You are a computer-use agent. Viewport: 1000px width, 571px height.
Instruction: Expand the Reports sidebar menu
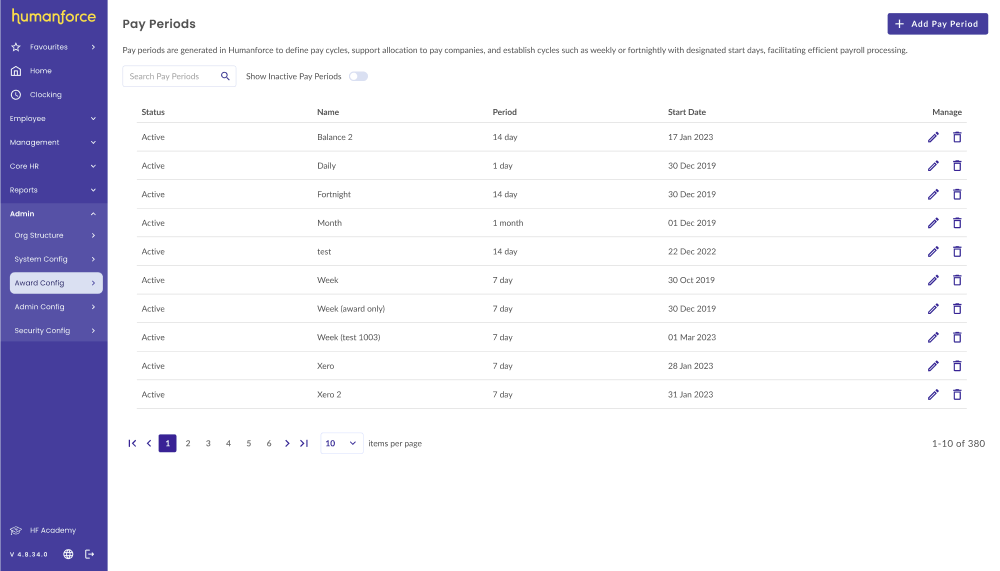[53, 190]
